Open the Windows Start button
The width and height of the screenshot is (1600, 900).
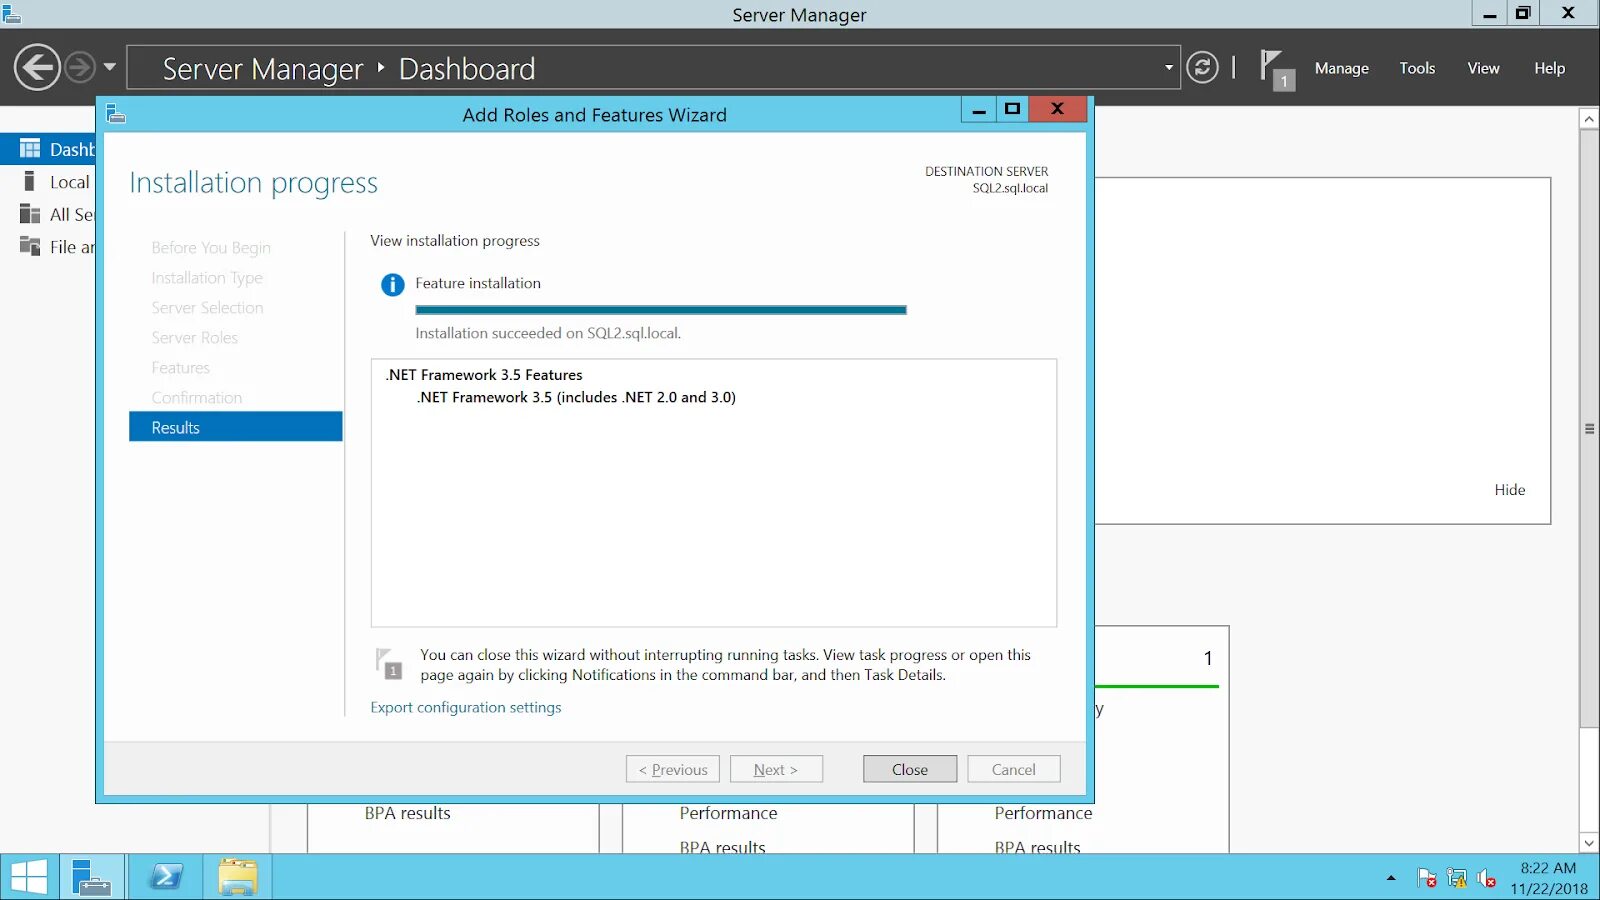29,877
